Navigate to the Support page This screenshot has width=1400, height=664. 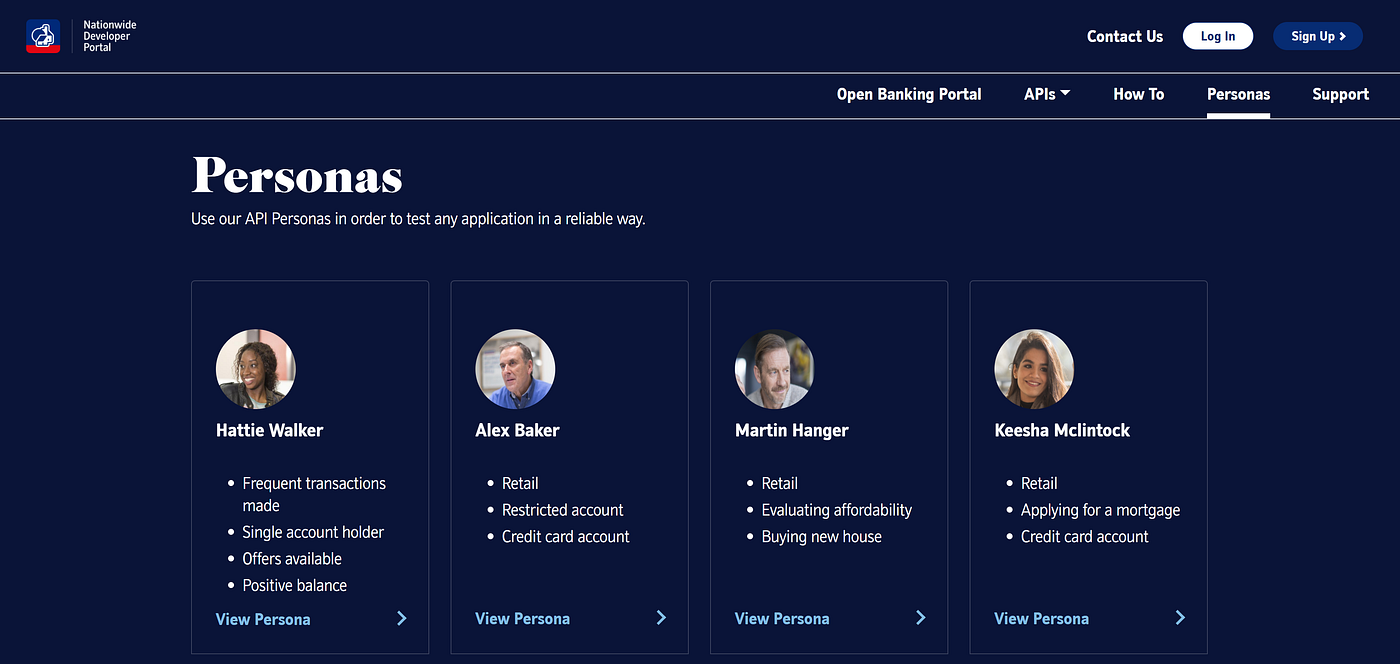point(1340,94)
